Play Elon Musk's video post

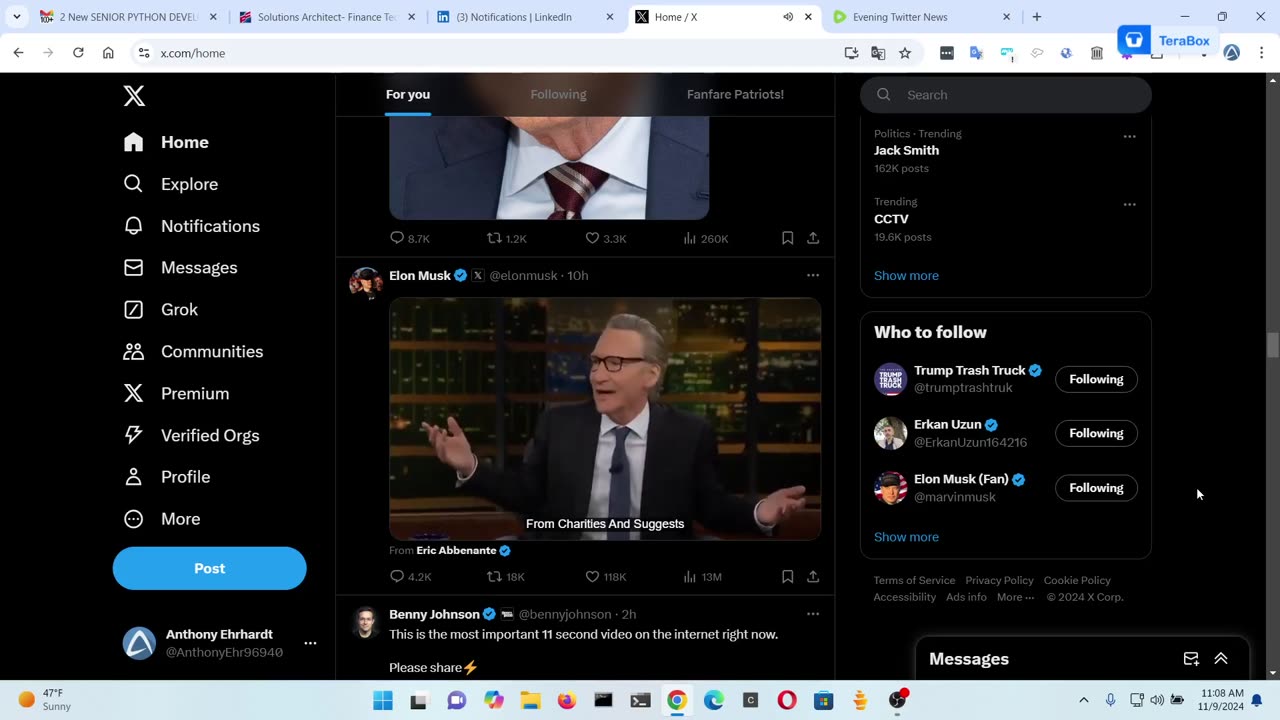[x=605, y=418]
